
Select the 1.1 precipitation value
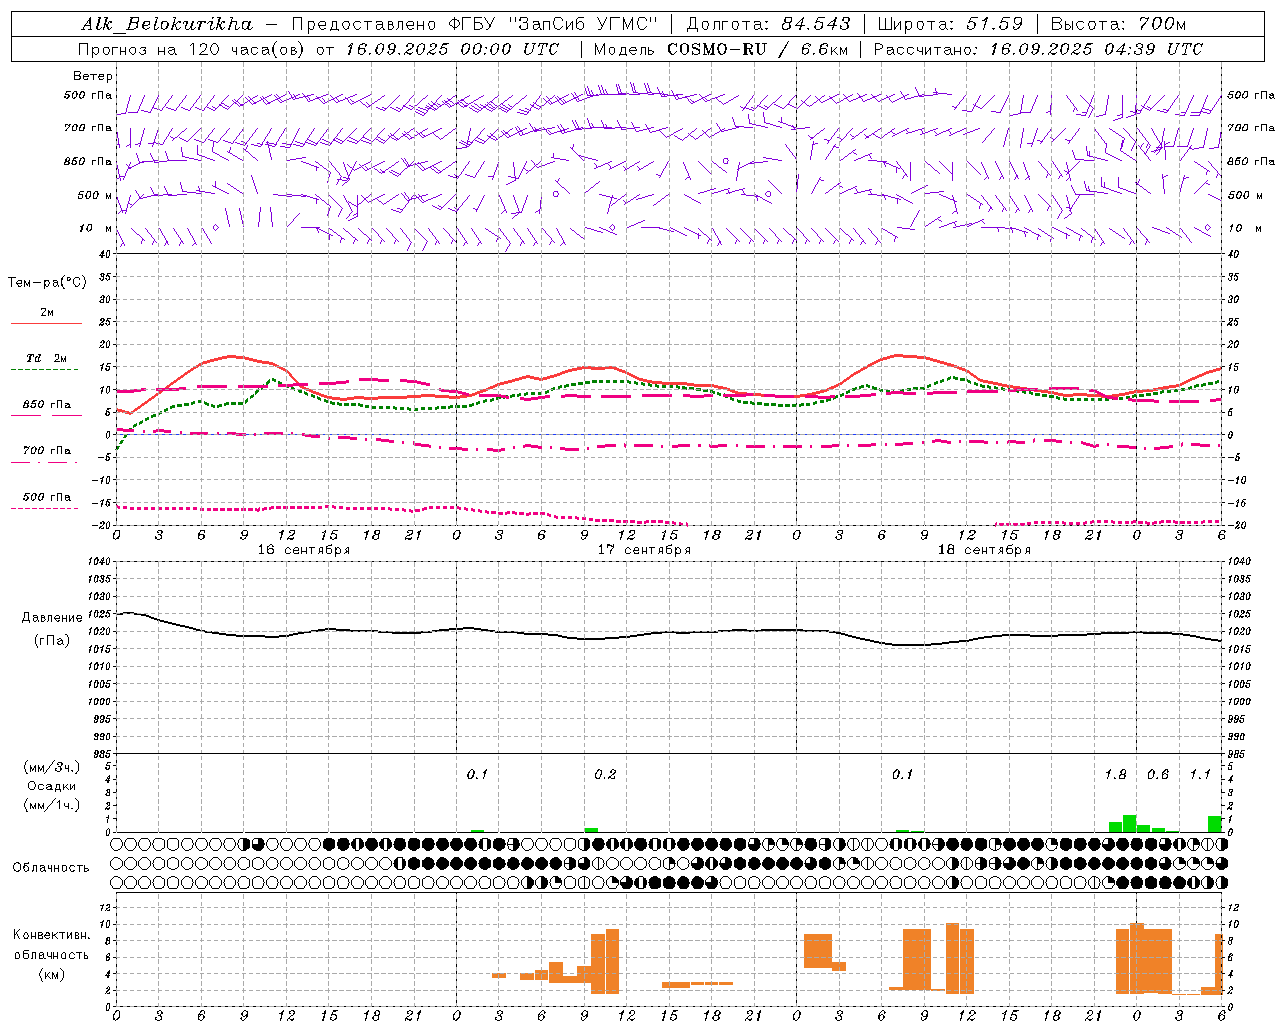tap(1200, 775)
